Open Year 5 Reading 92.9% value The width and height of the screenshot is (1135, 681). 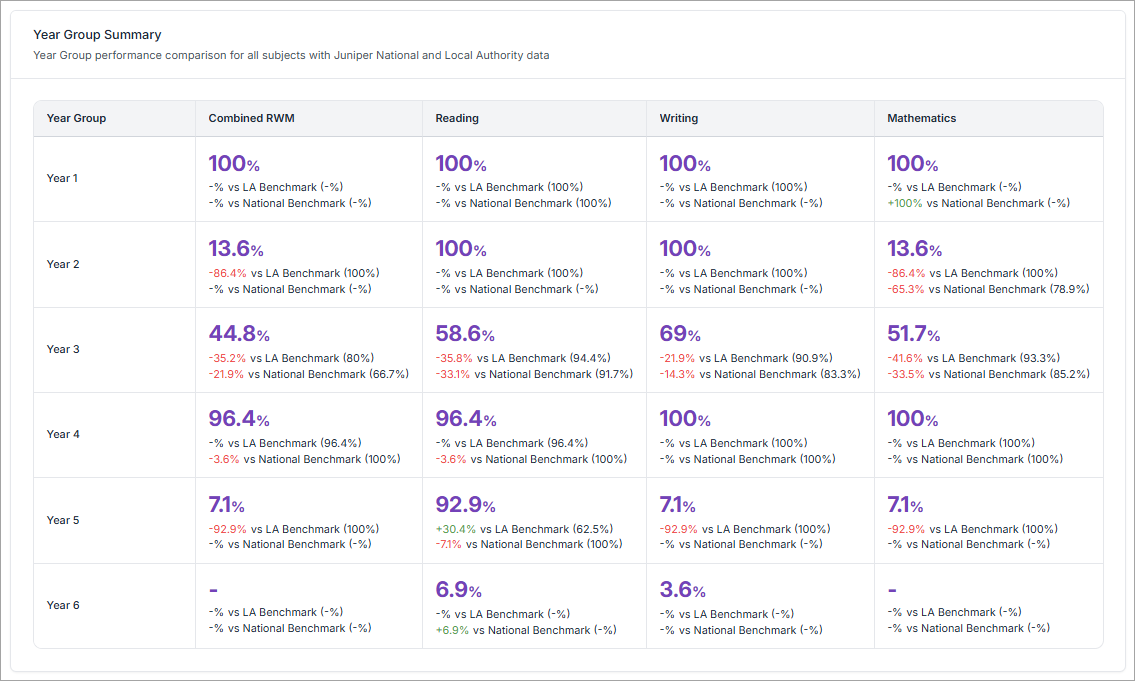tap(465, 505)
